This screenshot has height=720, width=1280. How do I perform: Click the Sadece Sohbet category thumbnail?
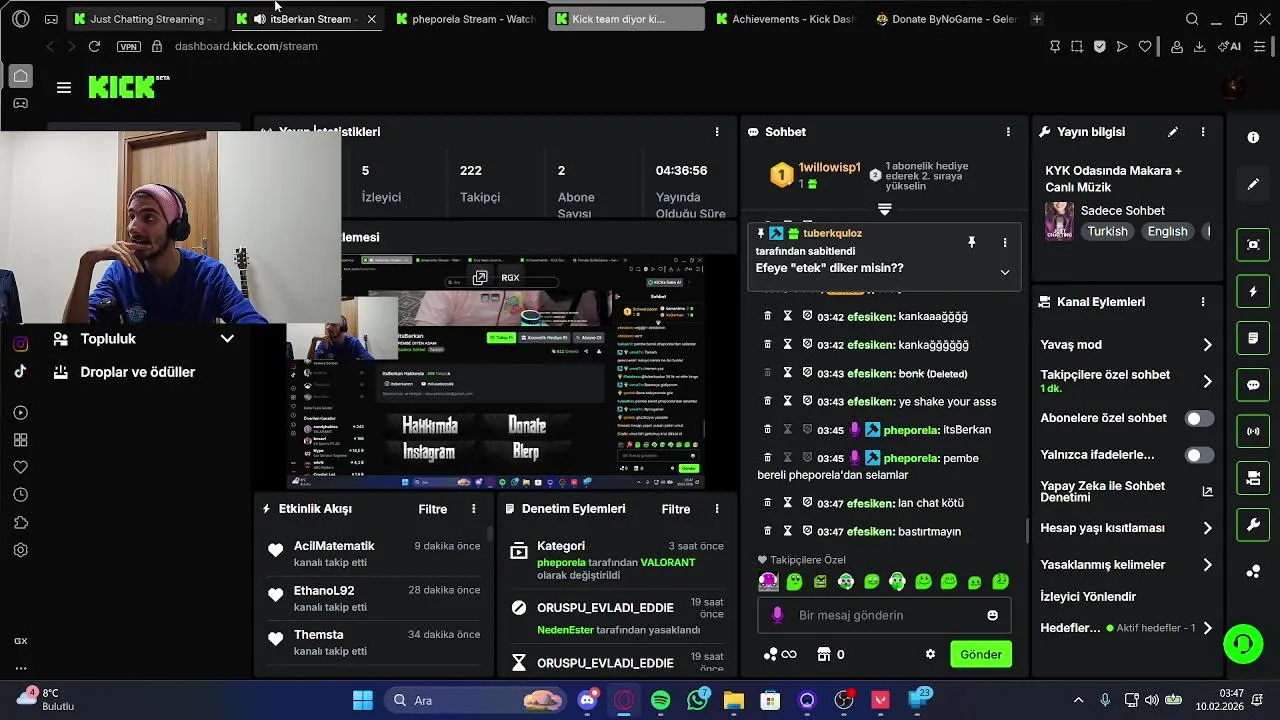[1059, 221]
